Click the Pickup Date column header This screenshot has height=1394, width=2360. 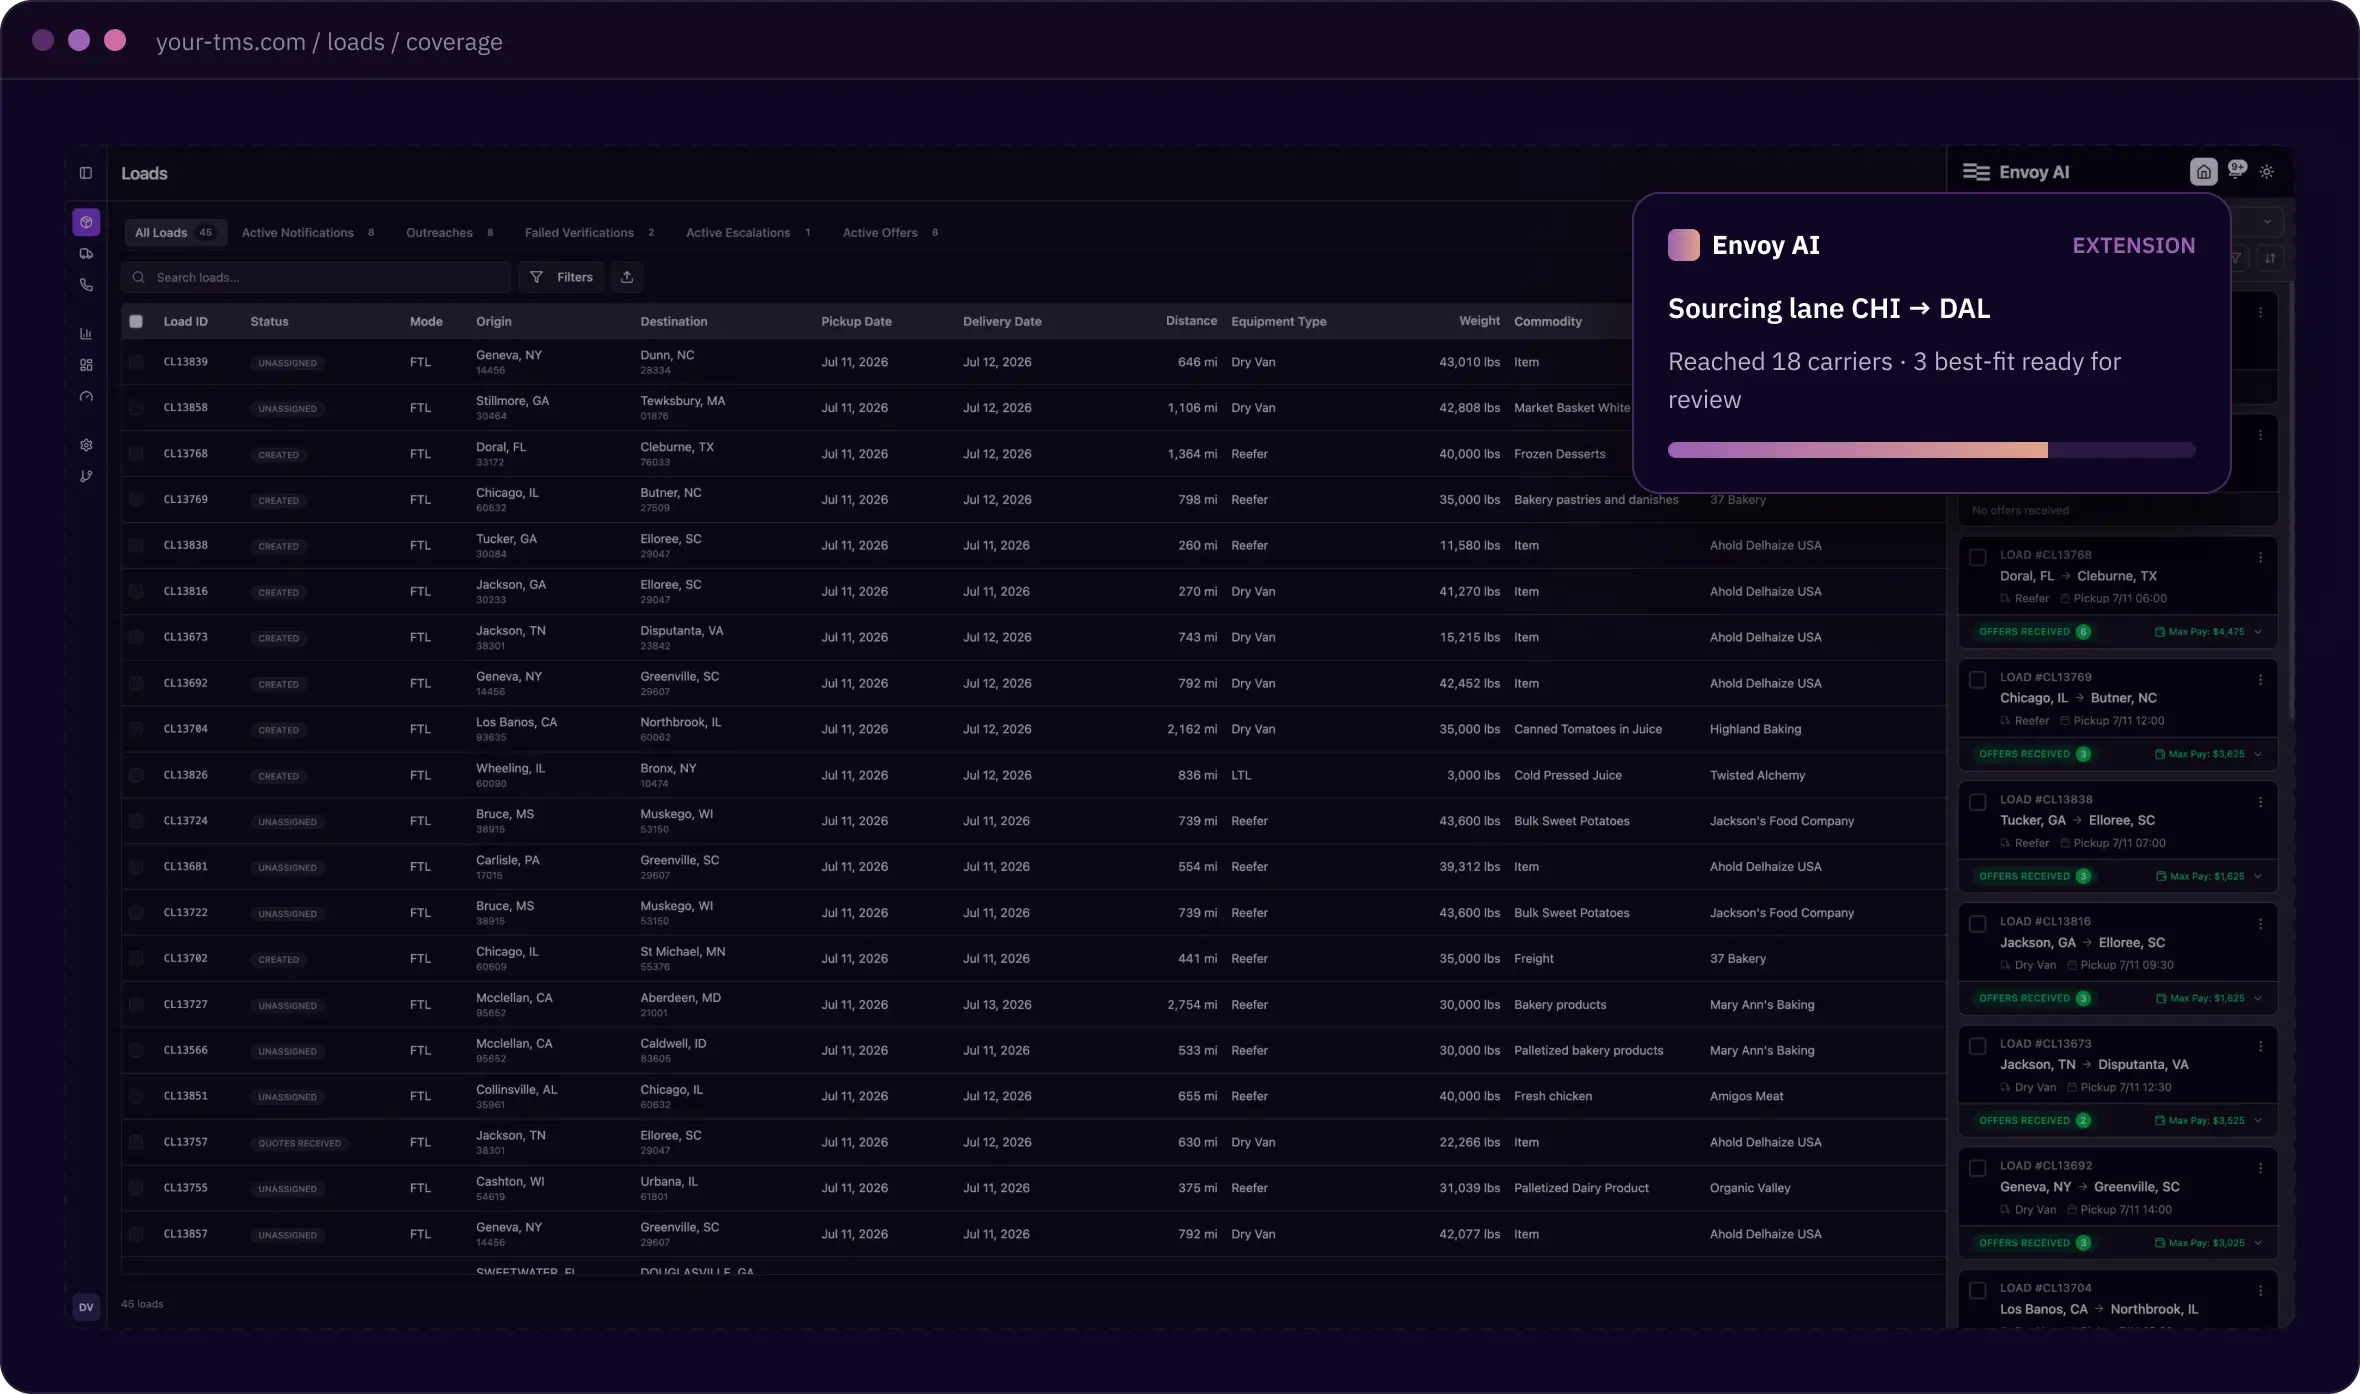(856, 321)
